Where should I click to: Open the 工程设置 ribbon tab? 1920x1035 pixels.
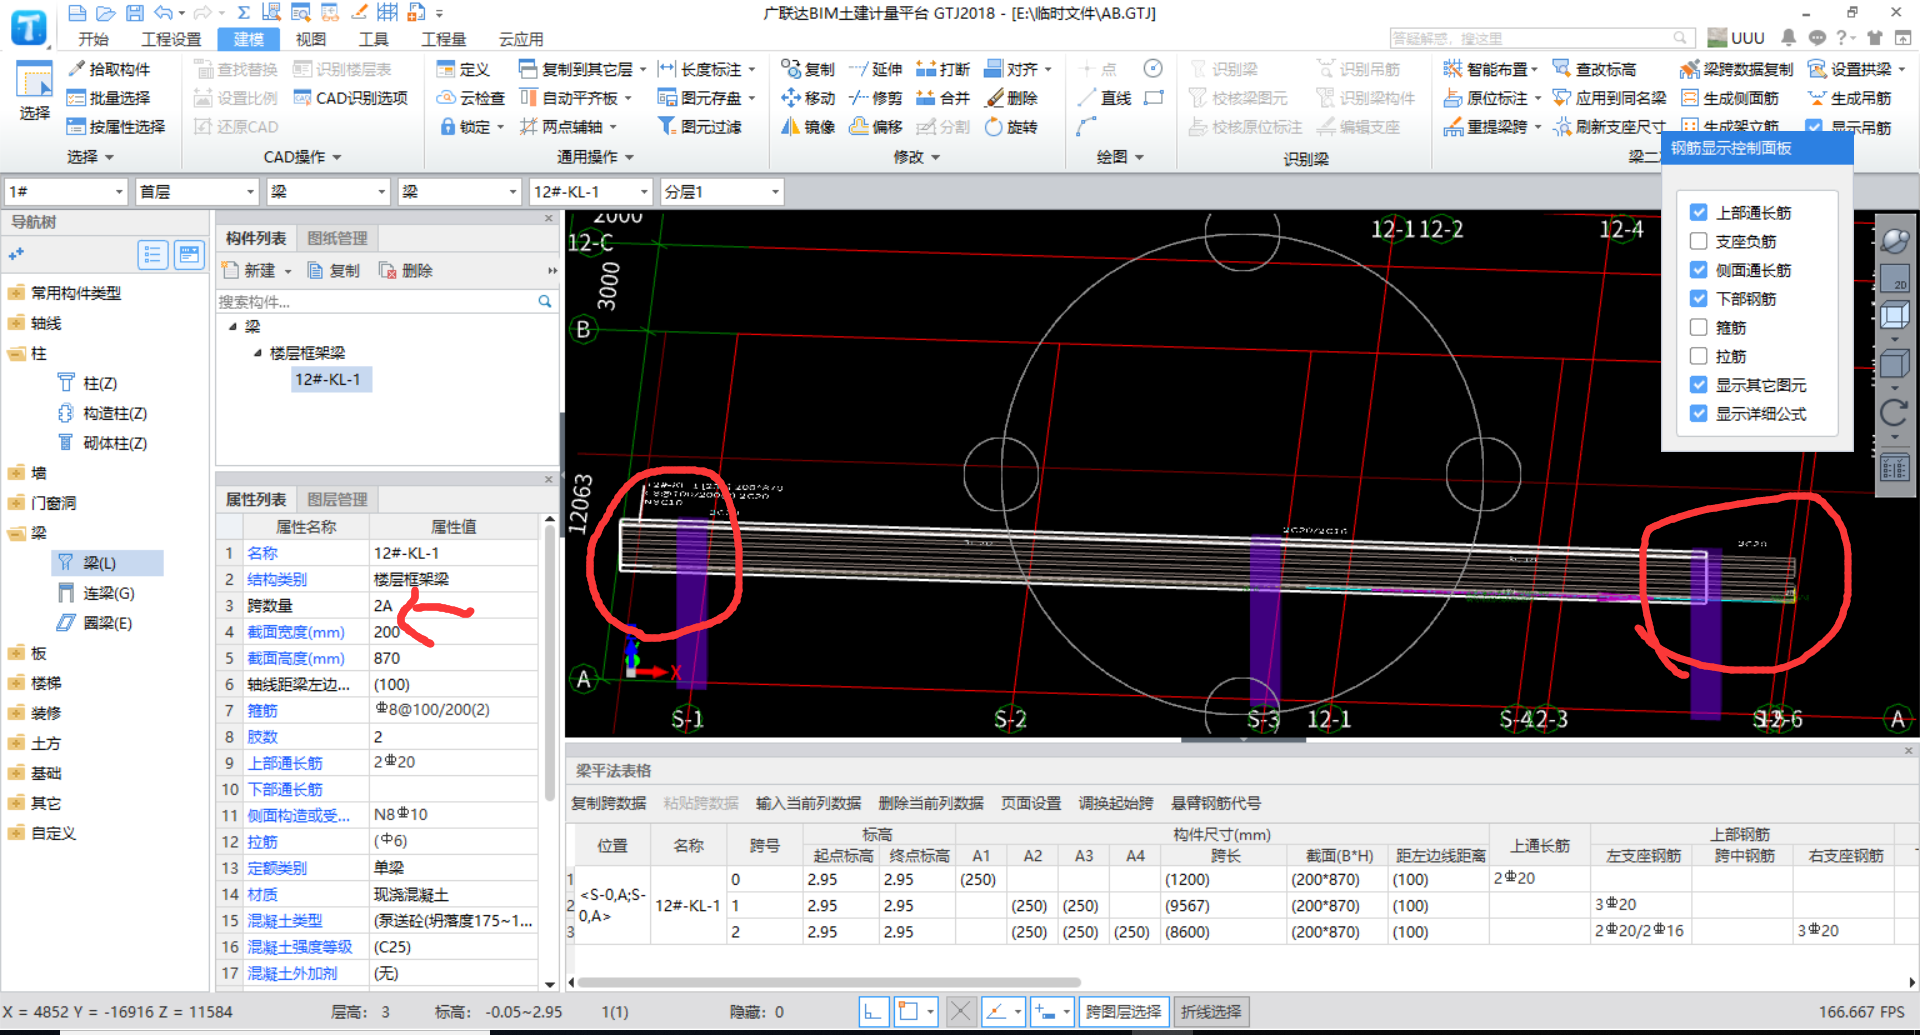click(x=171, y=39)
